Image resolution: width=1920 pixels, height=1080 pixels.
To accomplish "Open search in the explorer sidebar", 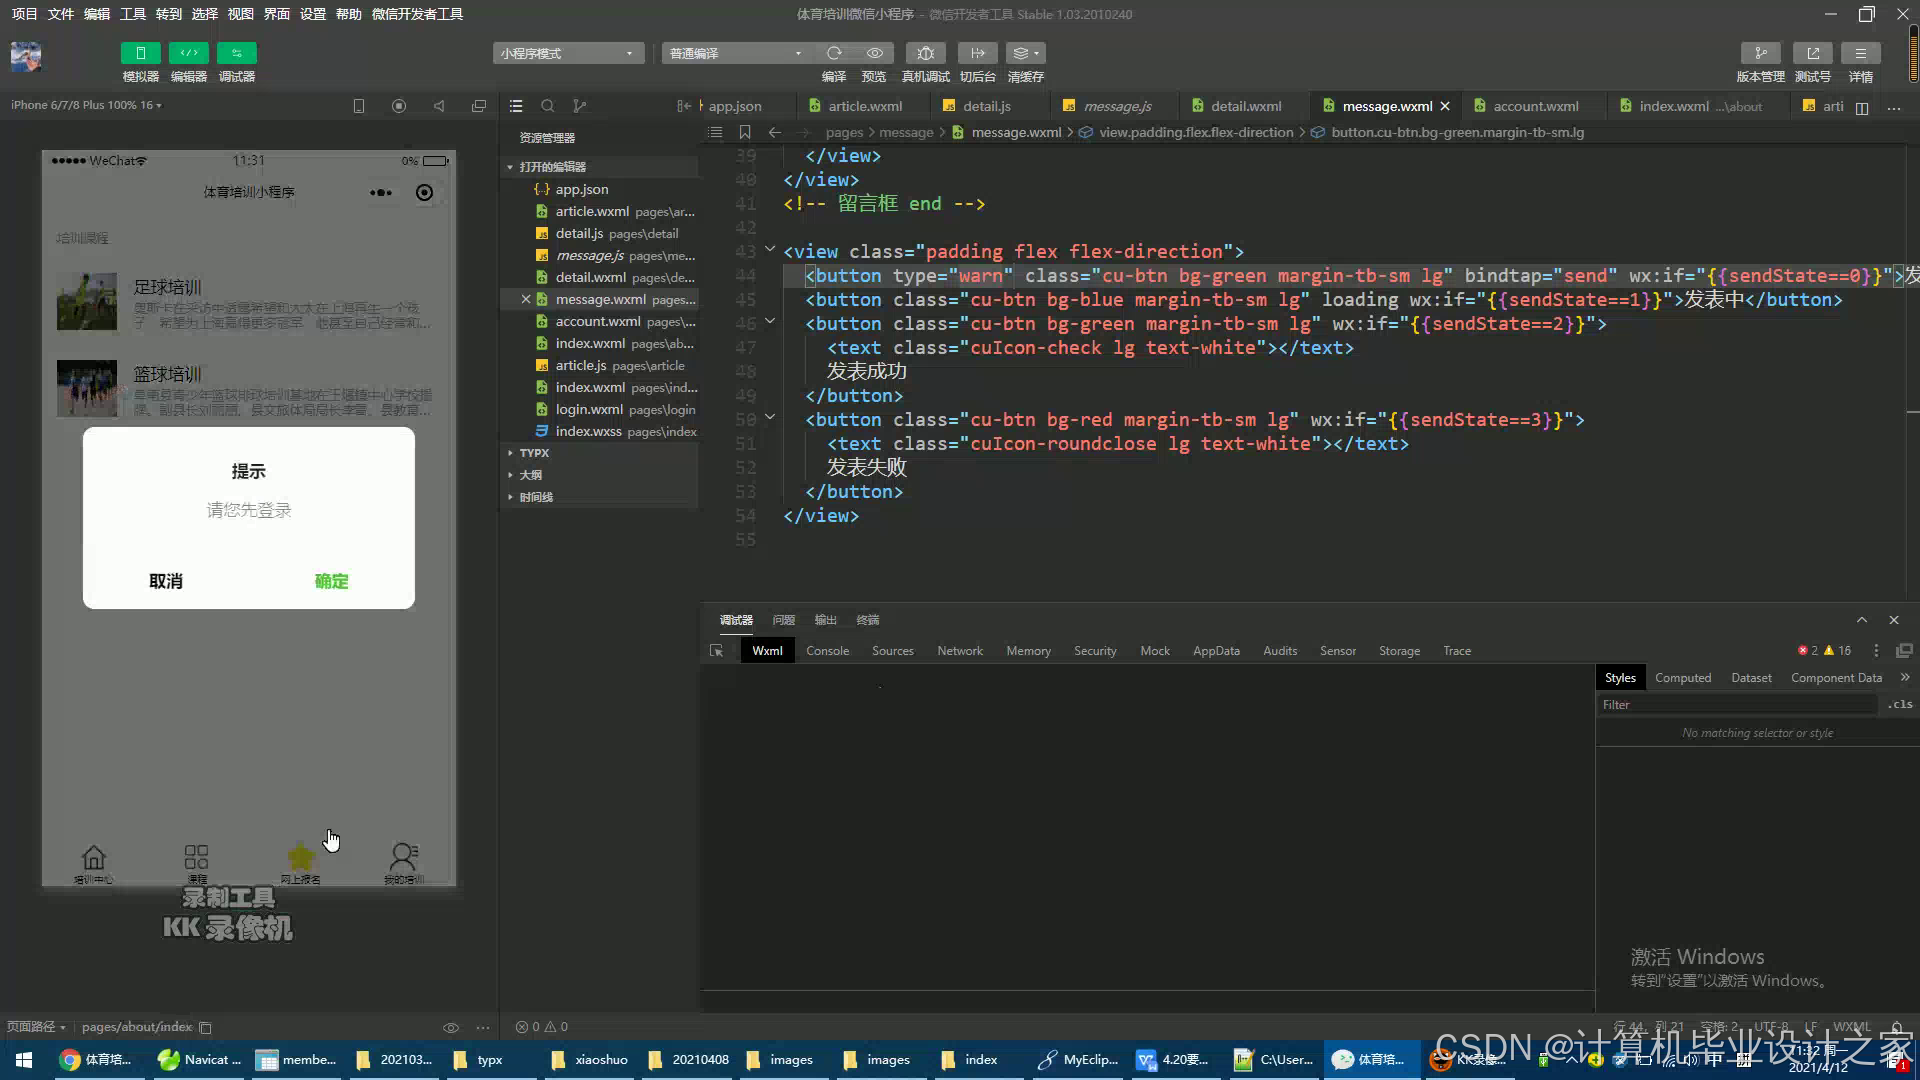I will click(x=547, y=106).
